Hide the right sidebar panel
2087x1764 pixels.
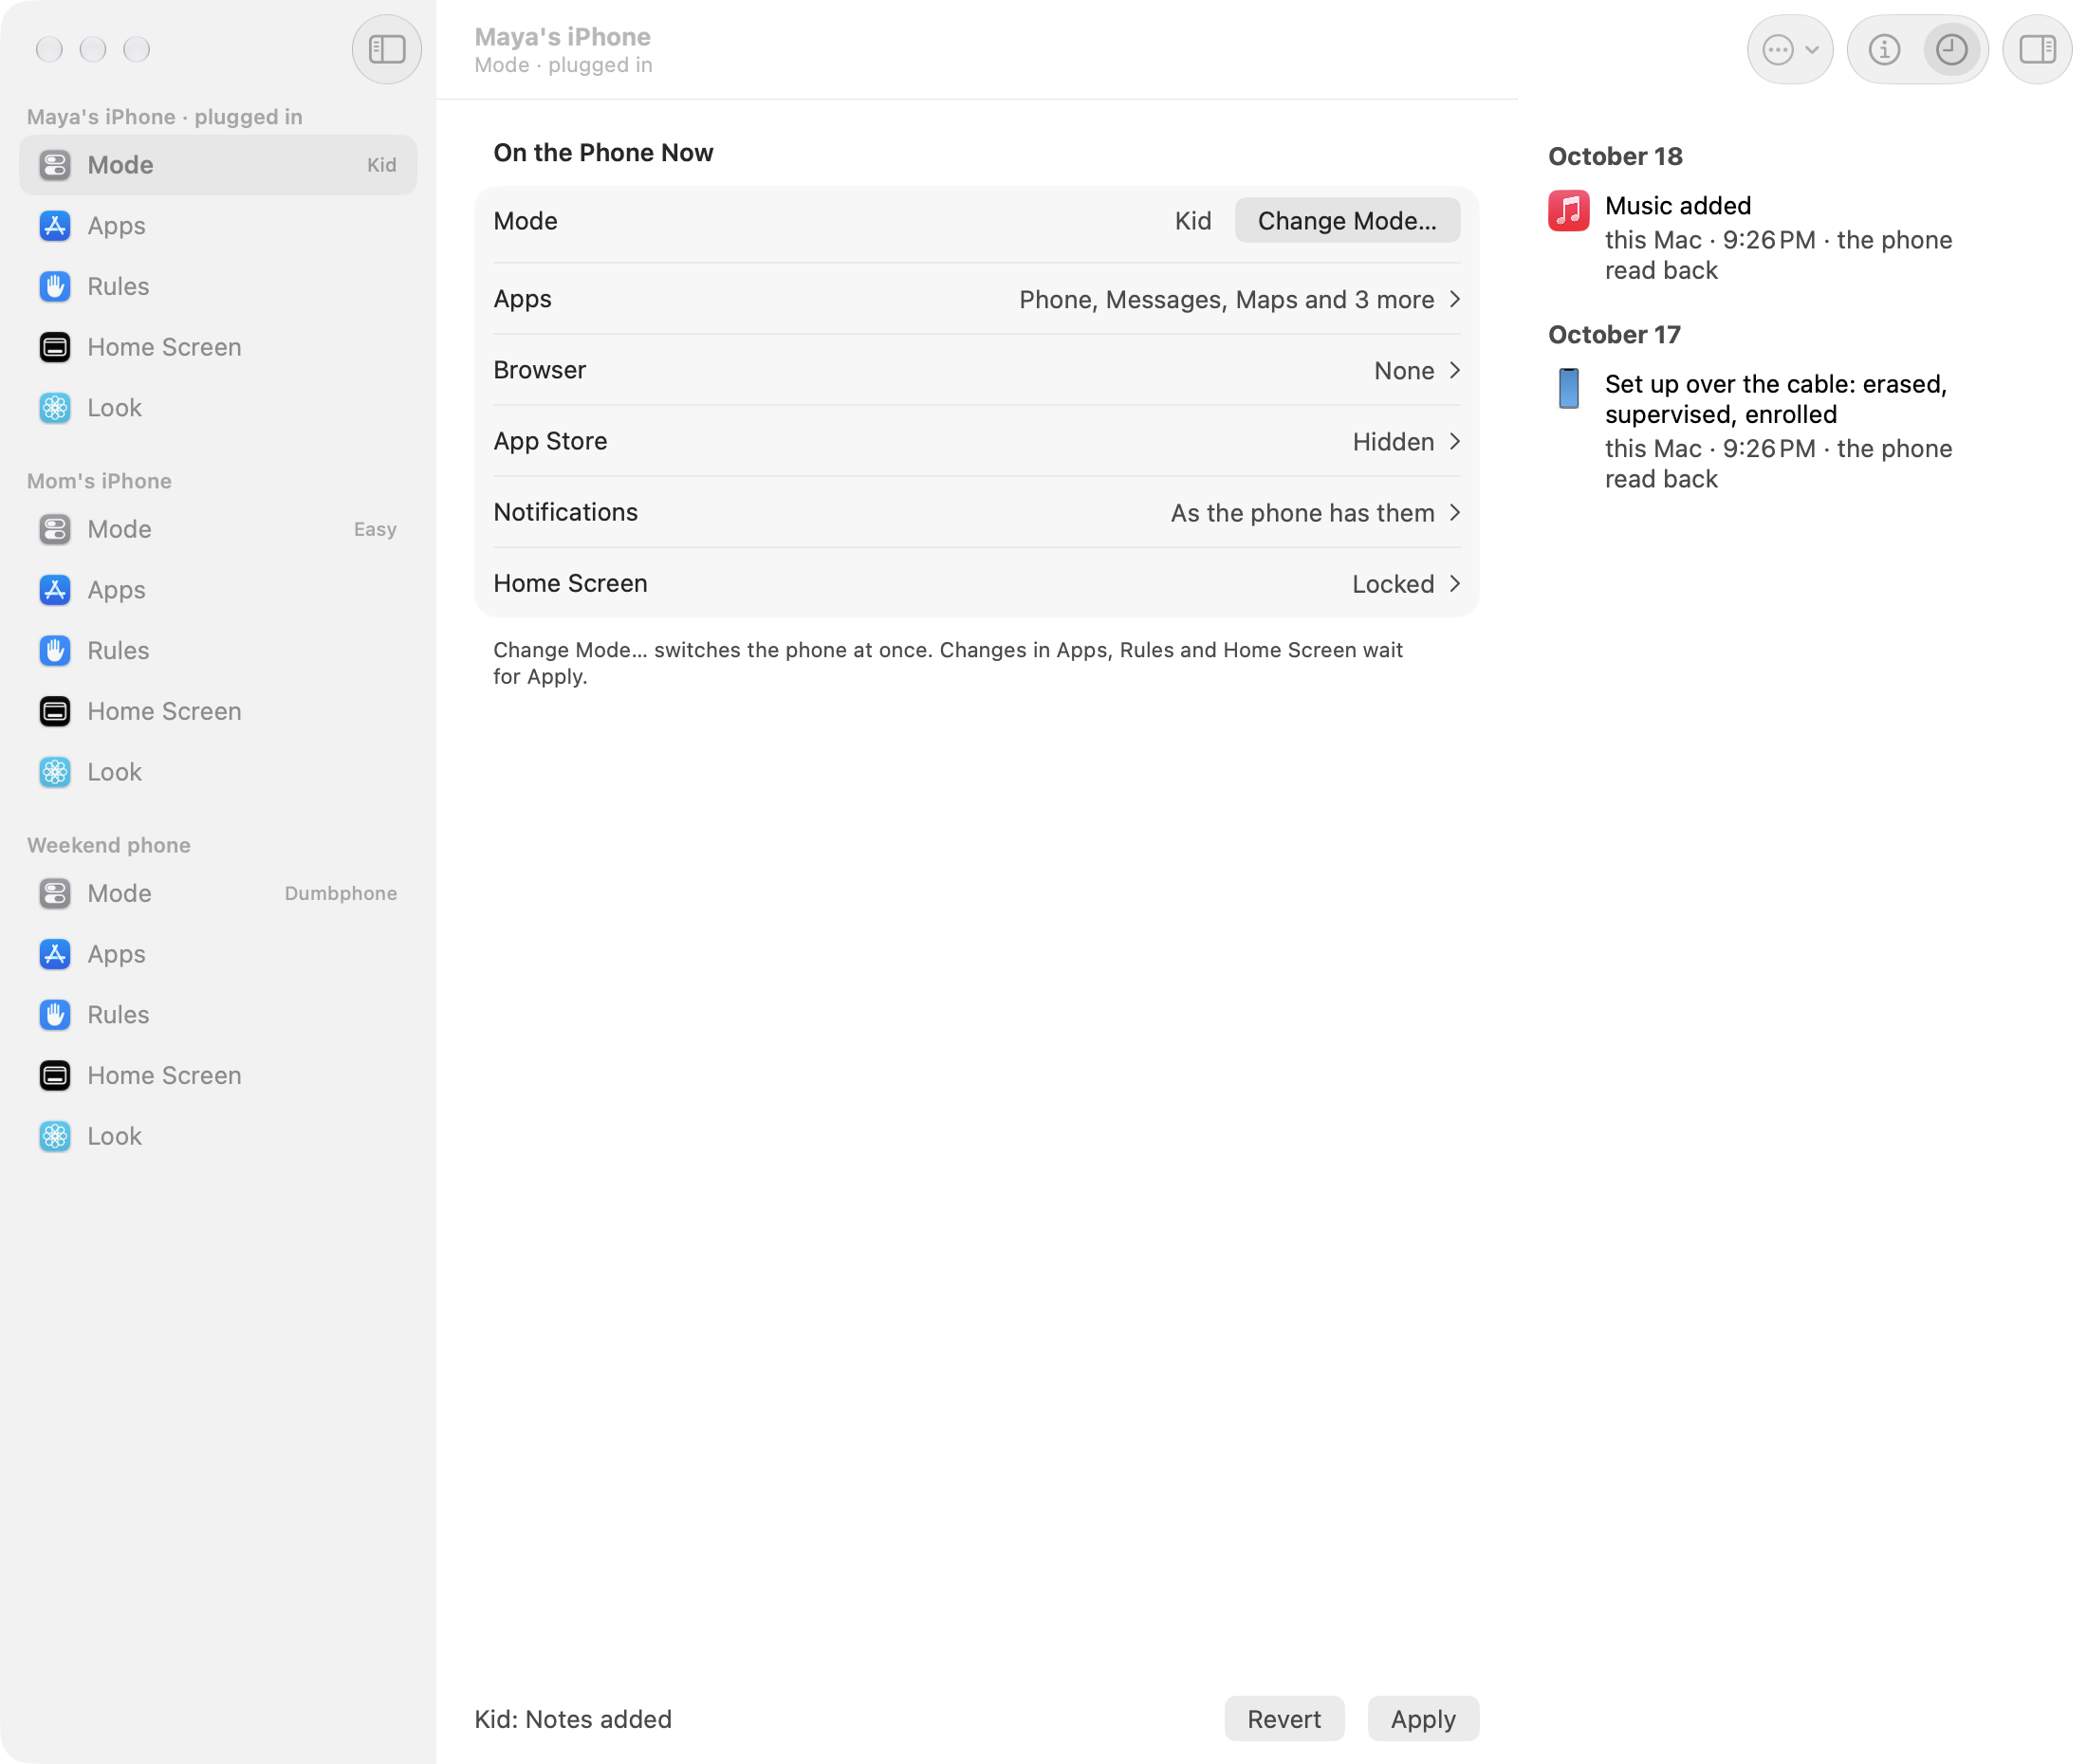click(x=2036, y=49)
